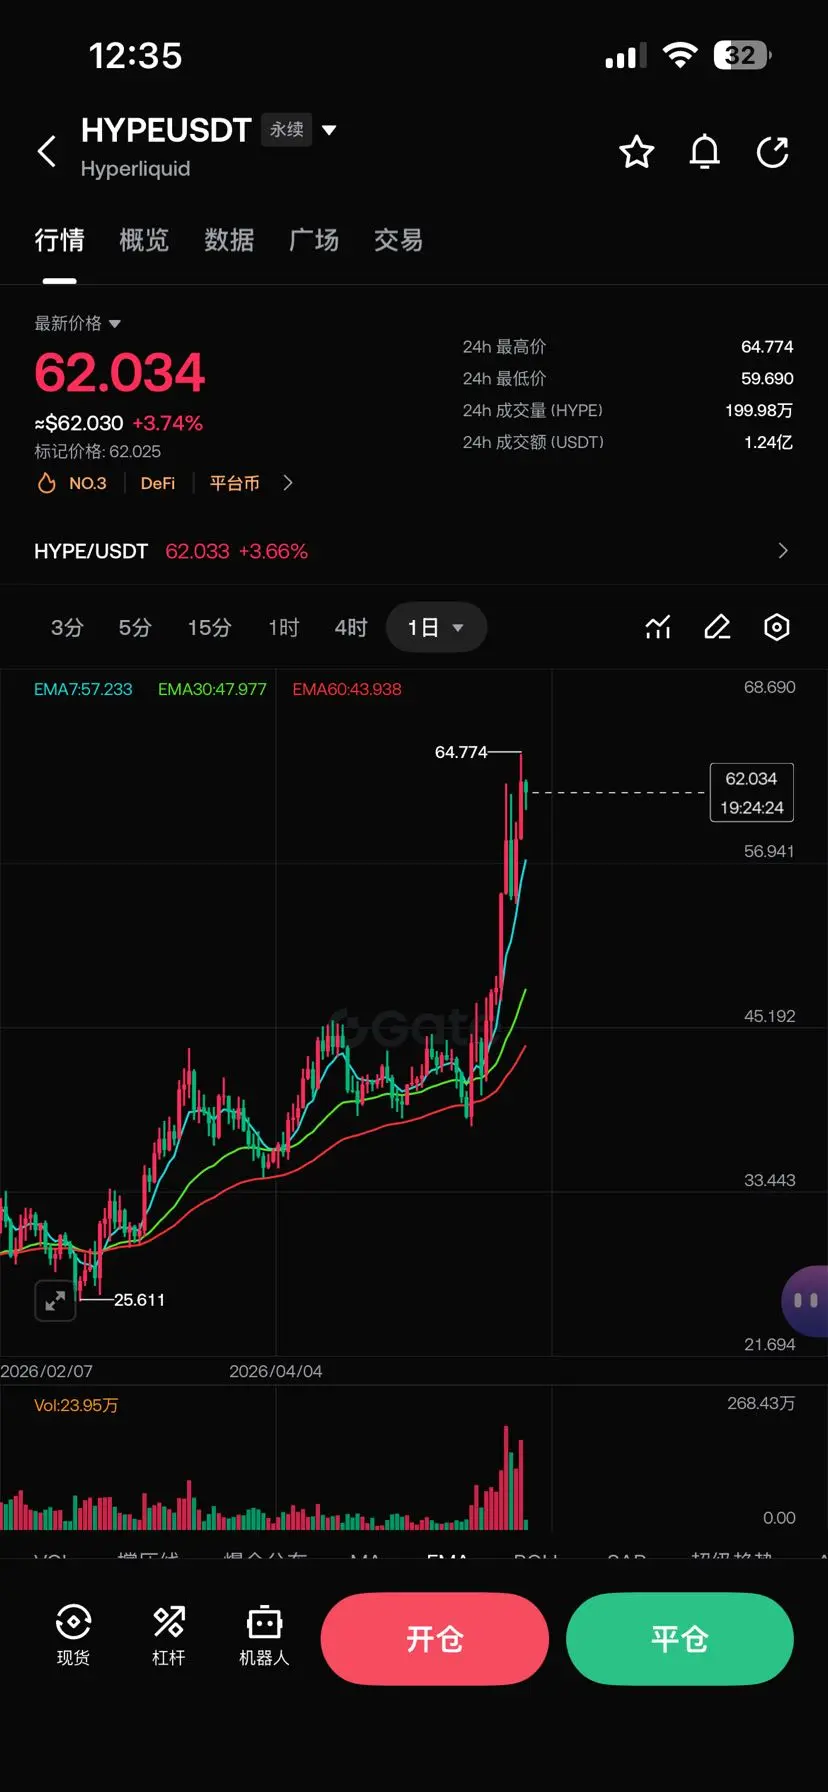Open the purple floating assistant bubble

pos(805,1300)
